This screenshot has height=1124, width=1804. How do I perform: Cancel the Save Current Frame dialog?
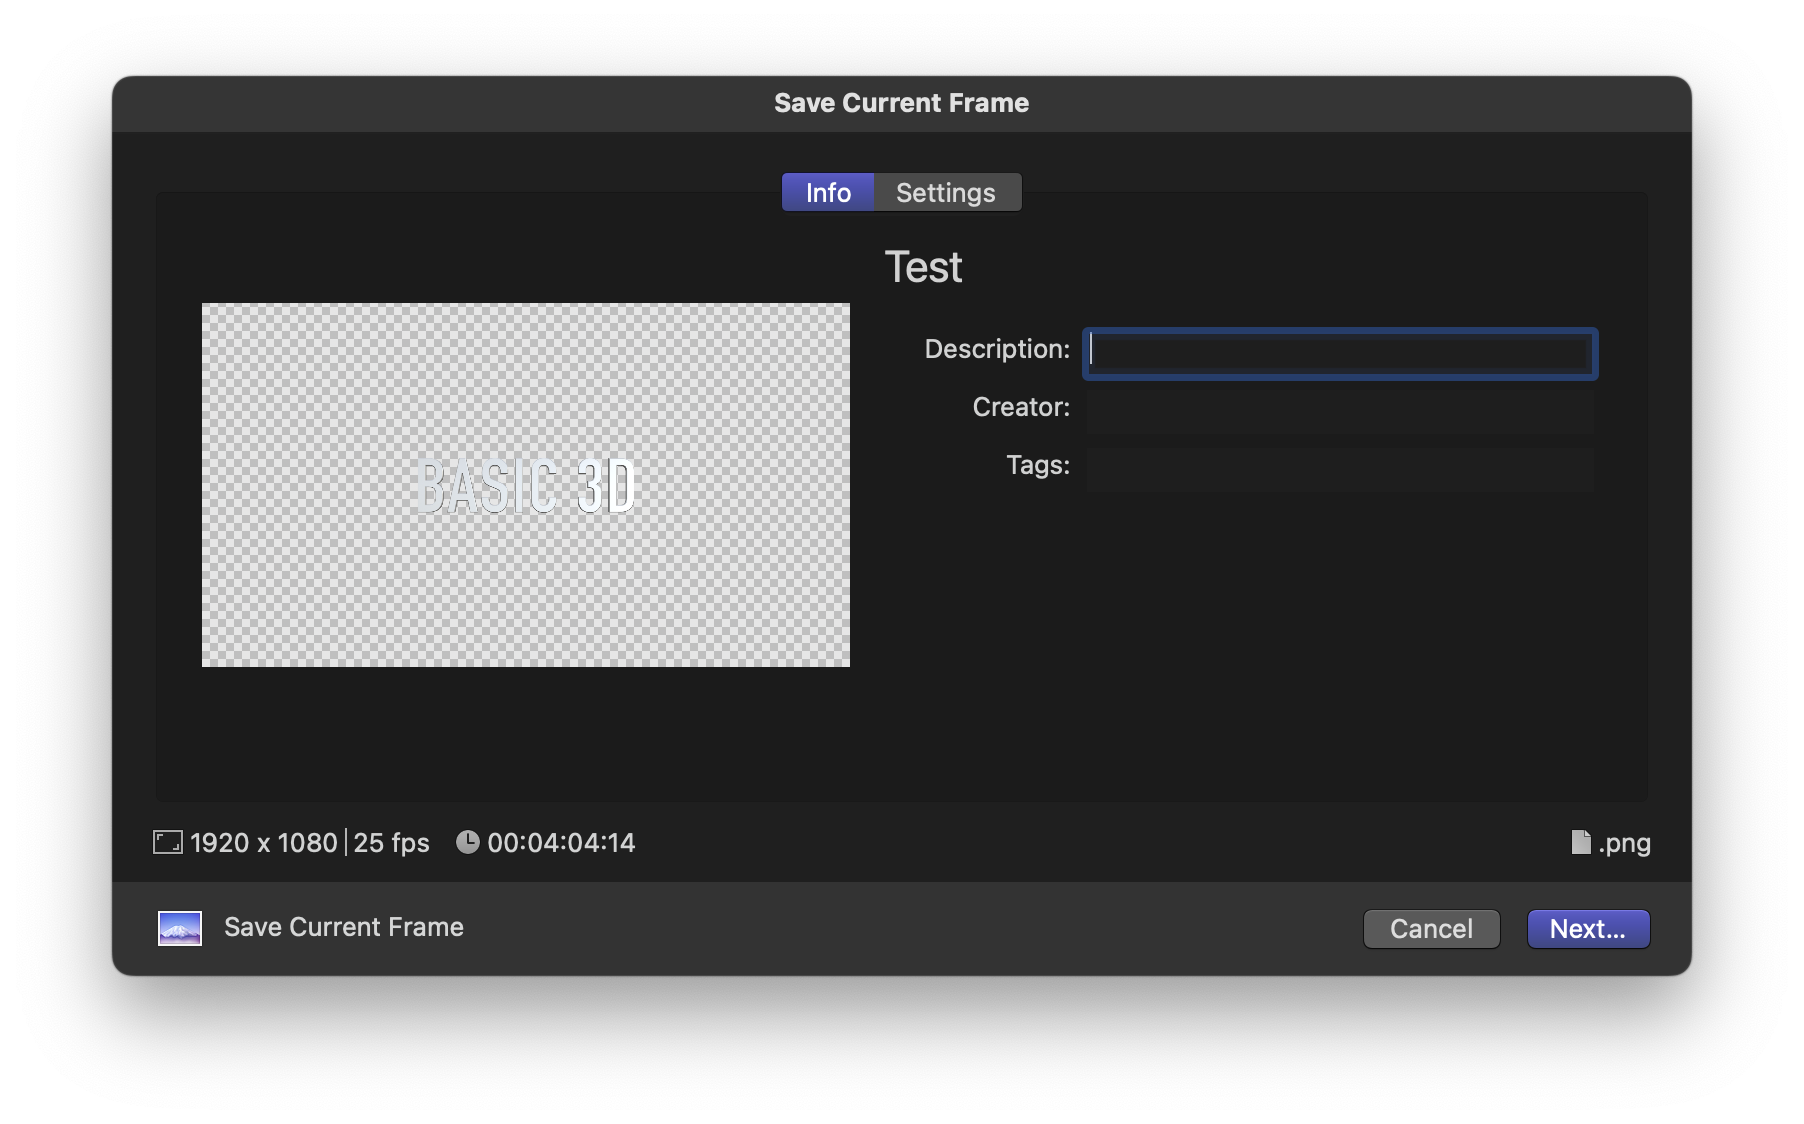pyautogui.click(x=1431, y=928)
